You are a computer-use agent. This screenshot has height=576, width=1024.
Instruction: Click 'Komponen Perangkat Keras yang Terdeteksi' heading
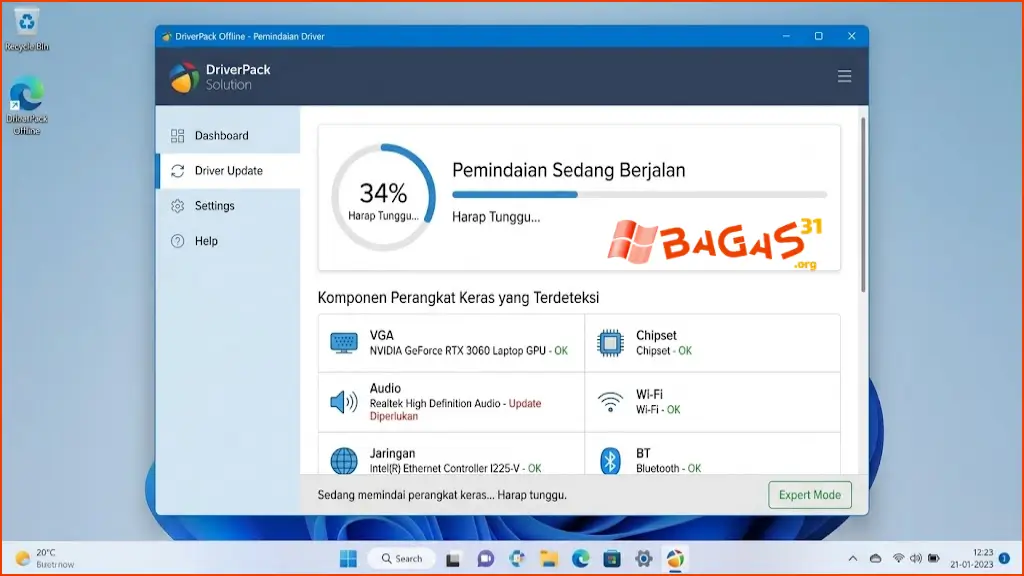(x=458, y=298)
